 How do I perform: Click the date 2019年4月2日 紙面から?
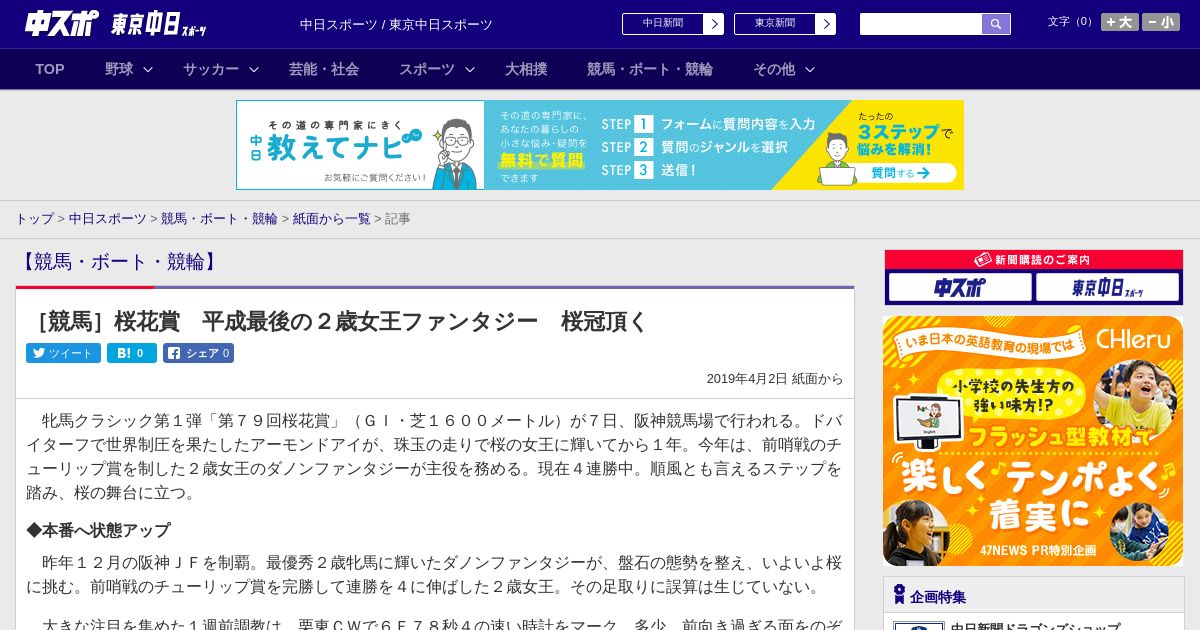coord(775,379)
